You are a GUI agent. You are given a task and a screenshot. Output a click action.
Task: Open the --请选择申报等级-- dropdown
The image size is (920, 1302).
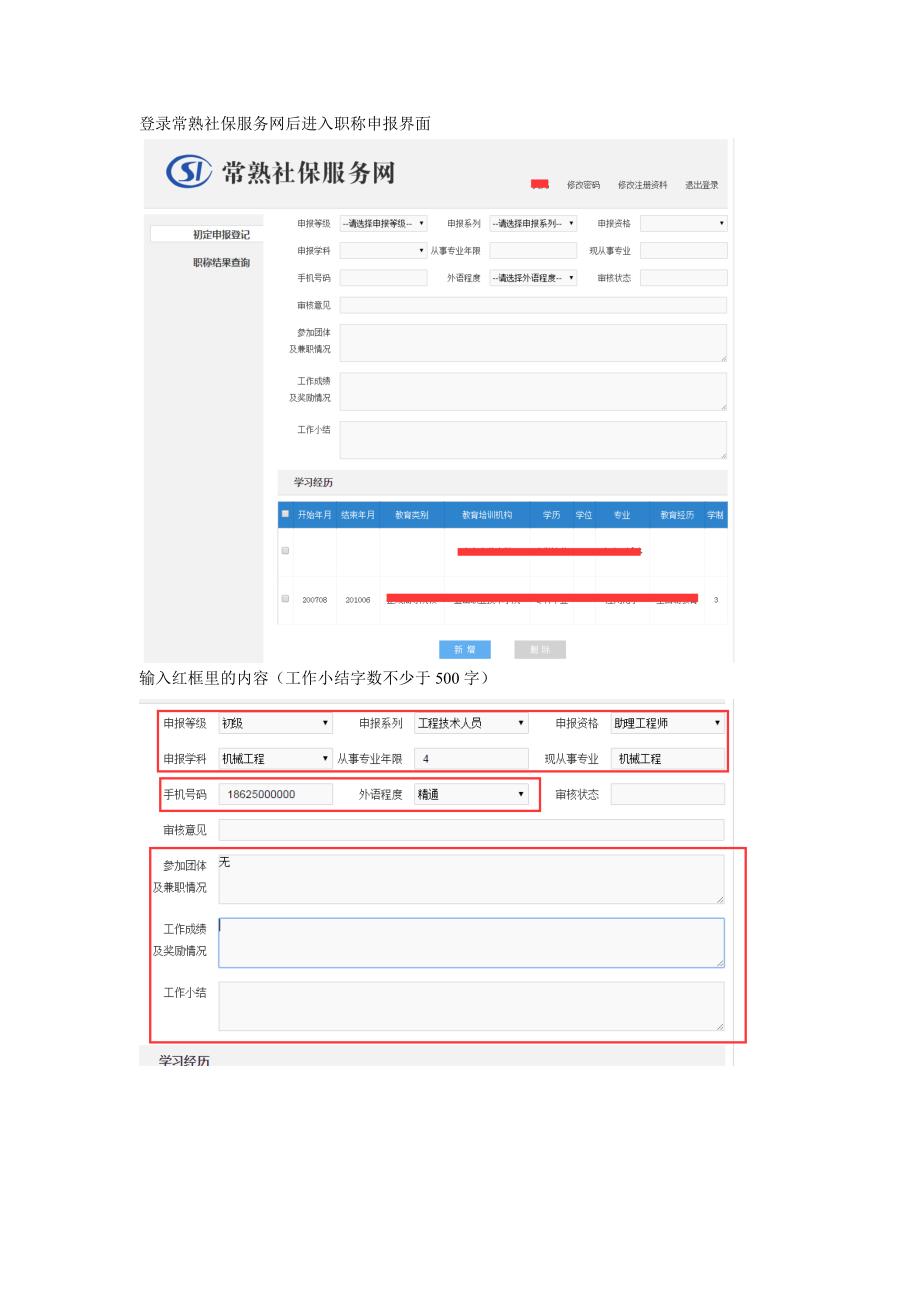(384, 224)
